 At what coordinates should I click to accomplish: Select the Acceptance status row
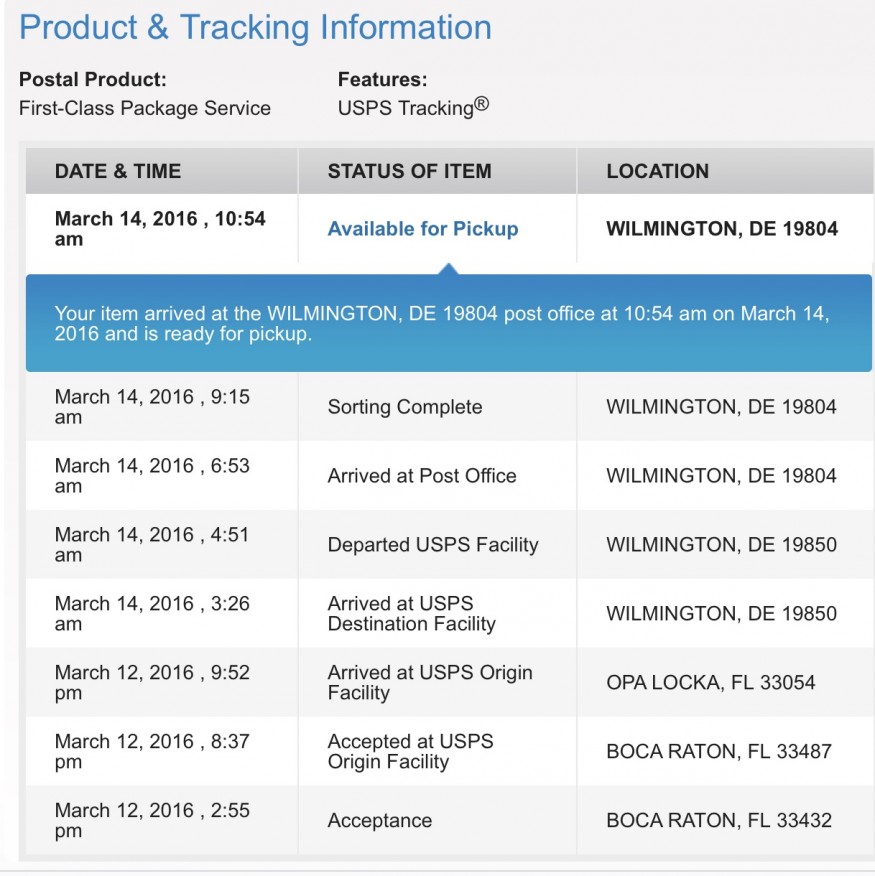pos(449,820)
